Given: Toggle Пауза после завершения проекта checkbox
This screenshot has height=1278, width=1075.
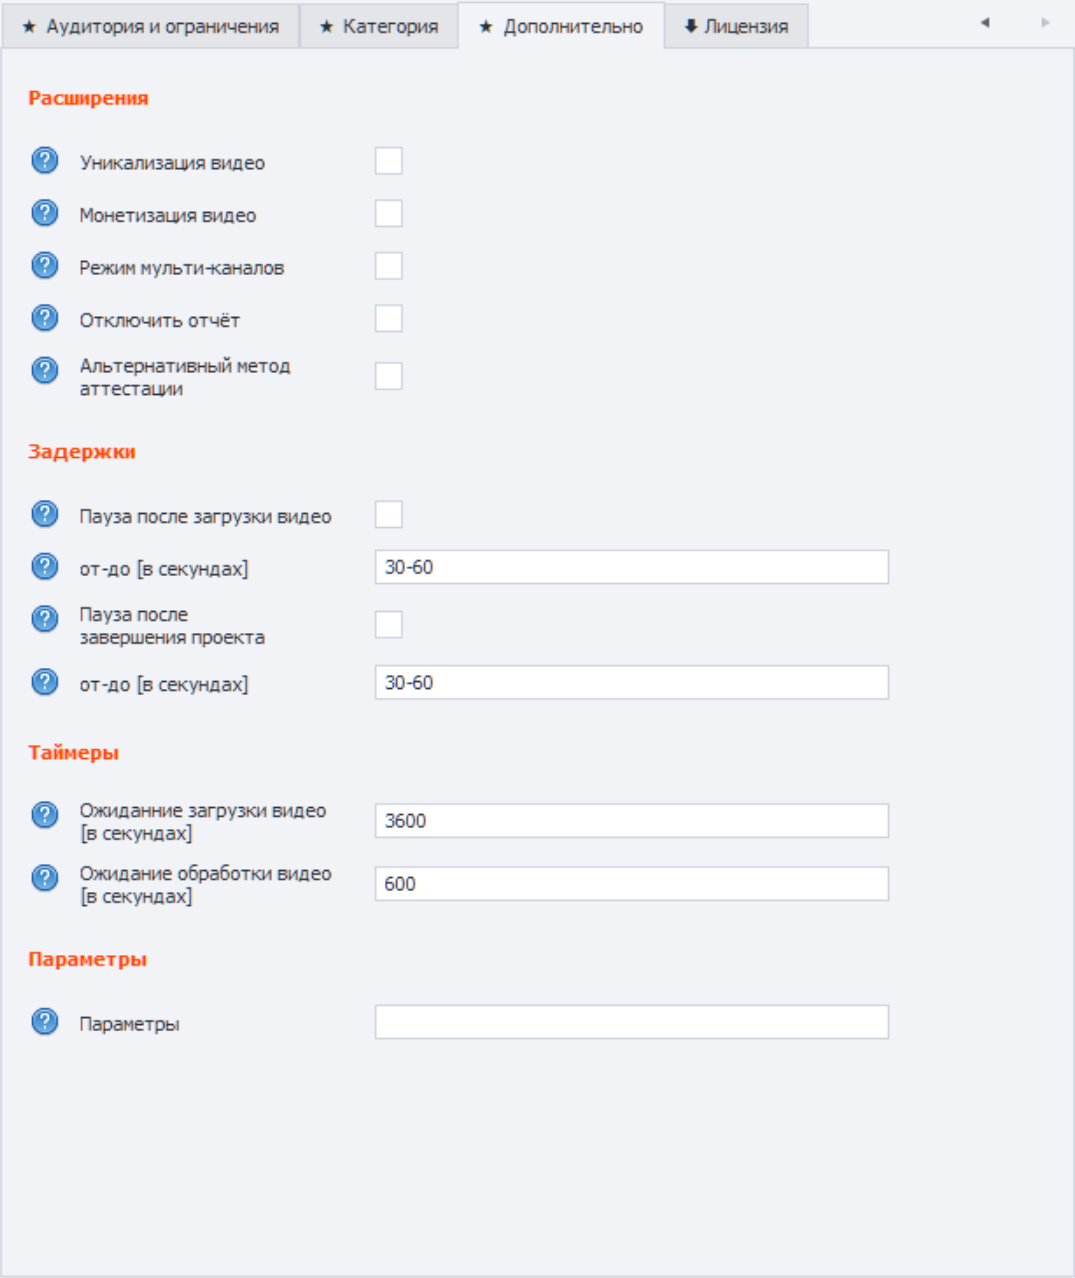Looking at the screenshot, I should pyautogui.click(x=389, y=625).
